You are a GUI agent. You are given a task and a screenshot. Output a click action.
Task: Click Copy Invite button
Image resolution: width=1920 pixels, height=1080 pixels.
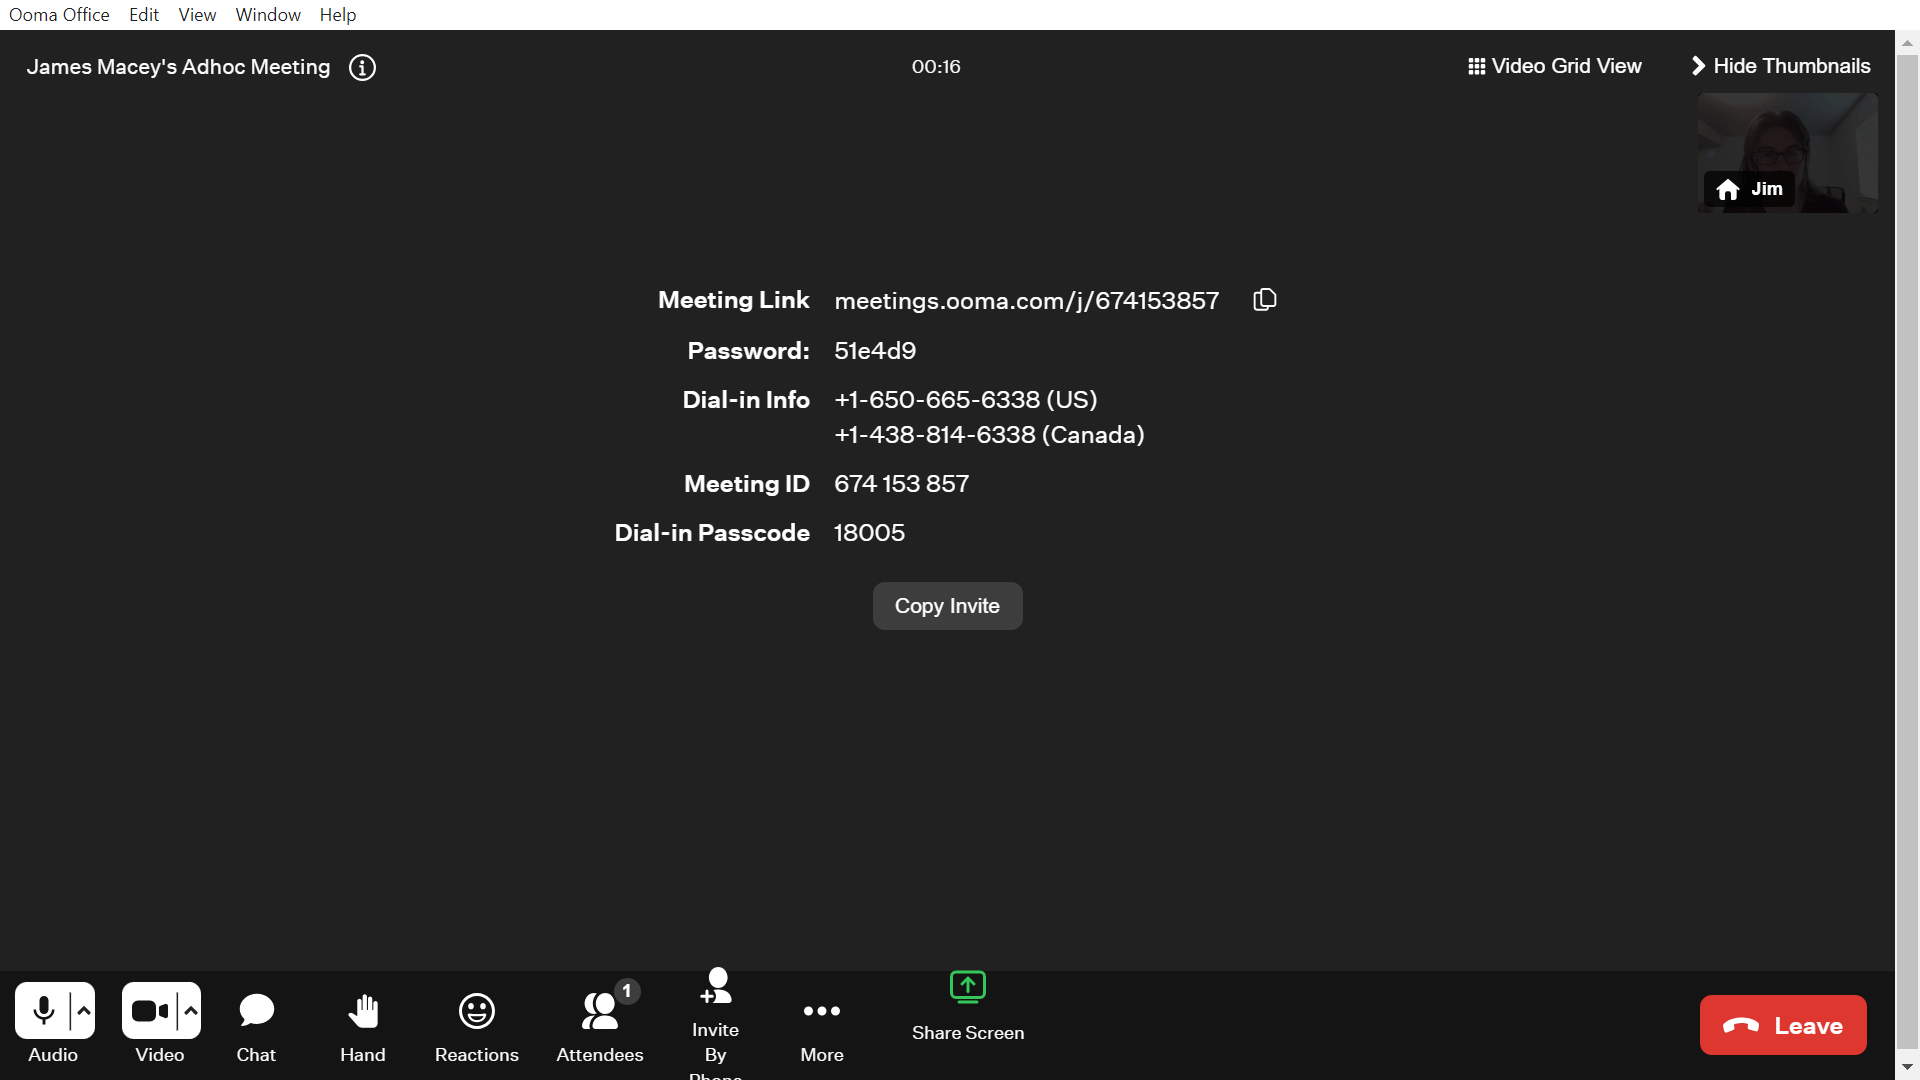pos(947,606)
